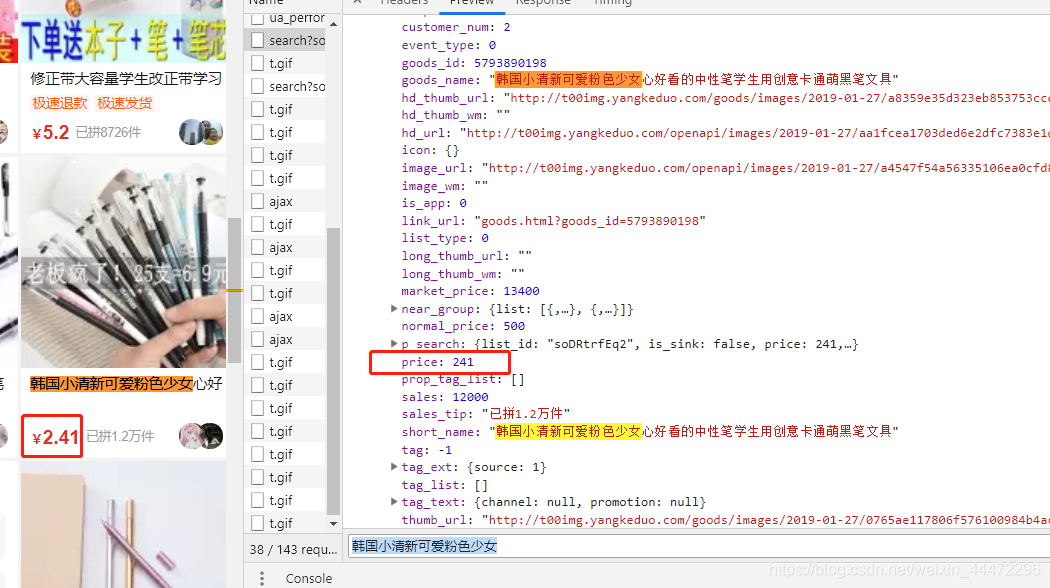Select the event_type: 0 line
Viewport: 1050px width, 588px height.
(x=449, y=45)
